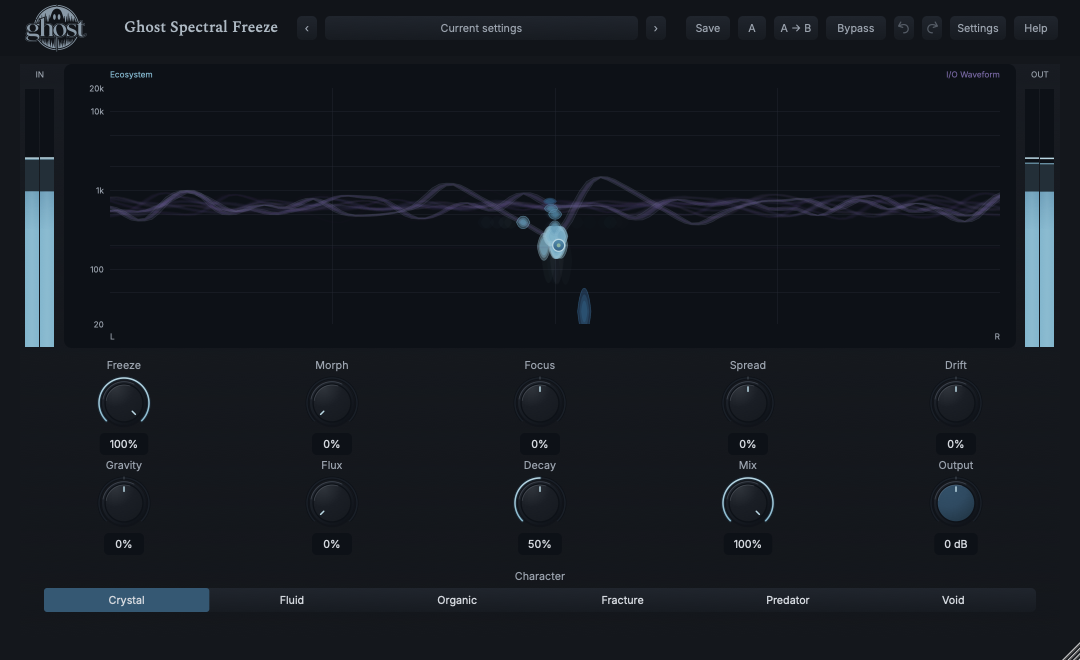This screenshot has height=660, width=1080.
Task: Open the Help page
Action: pos(1035,28)
